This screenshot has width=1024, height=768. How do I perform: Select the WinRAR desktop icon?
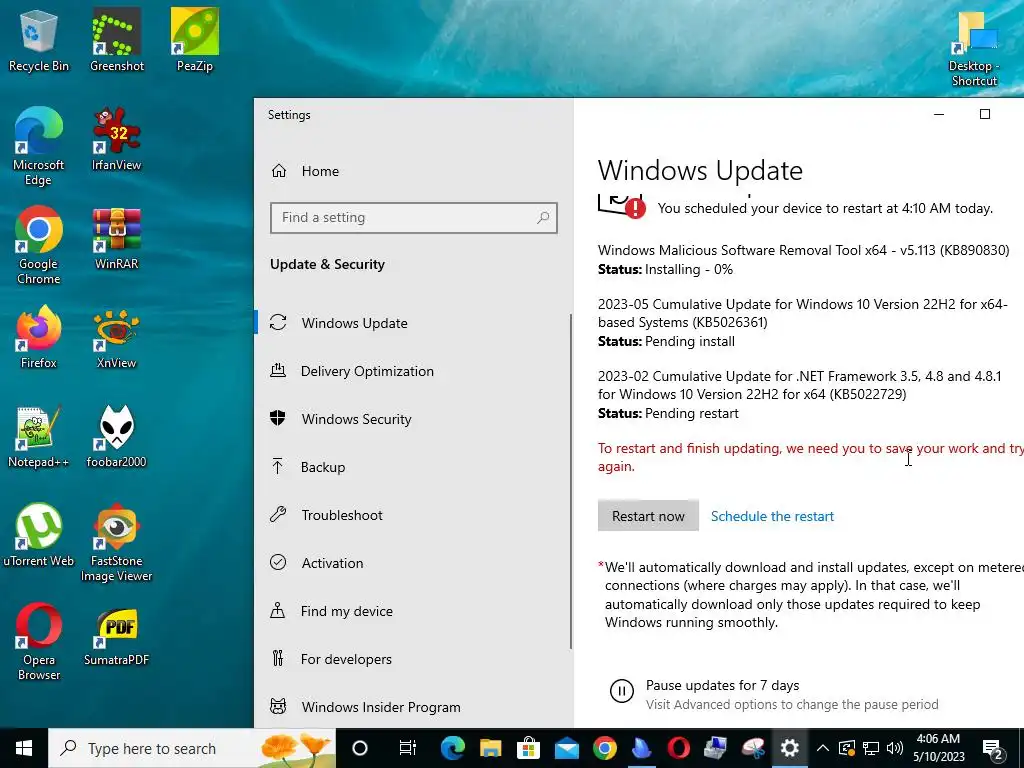(x=117, y=239)
